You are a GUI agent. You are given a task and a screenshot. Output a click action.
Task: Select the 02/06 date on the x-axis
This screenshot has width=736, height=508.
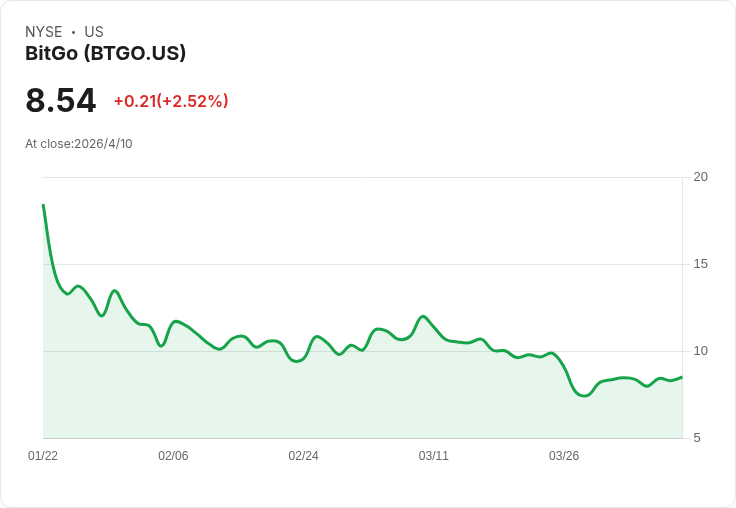pos(173,456)
